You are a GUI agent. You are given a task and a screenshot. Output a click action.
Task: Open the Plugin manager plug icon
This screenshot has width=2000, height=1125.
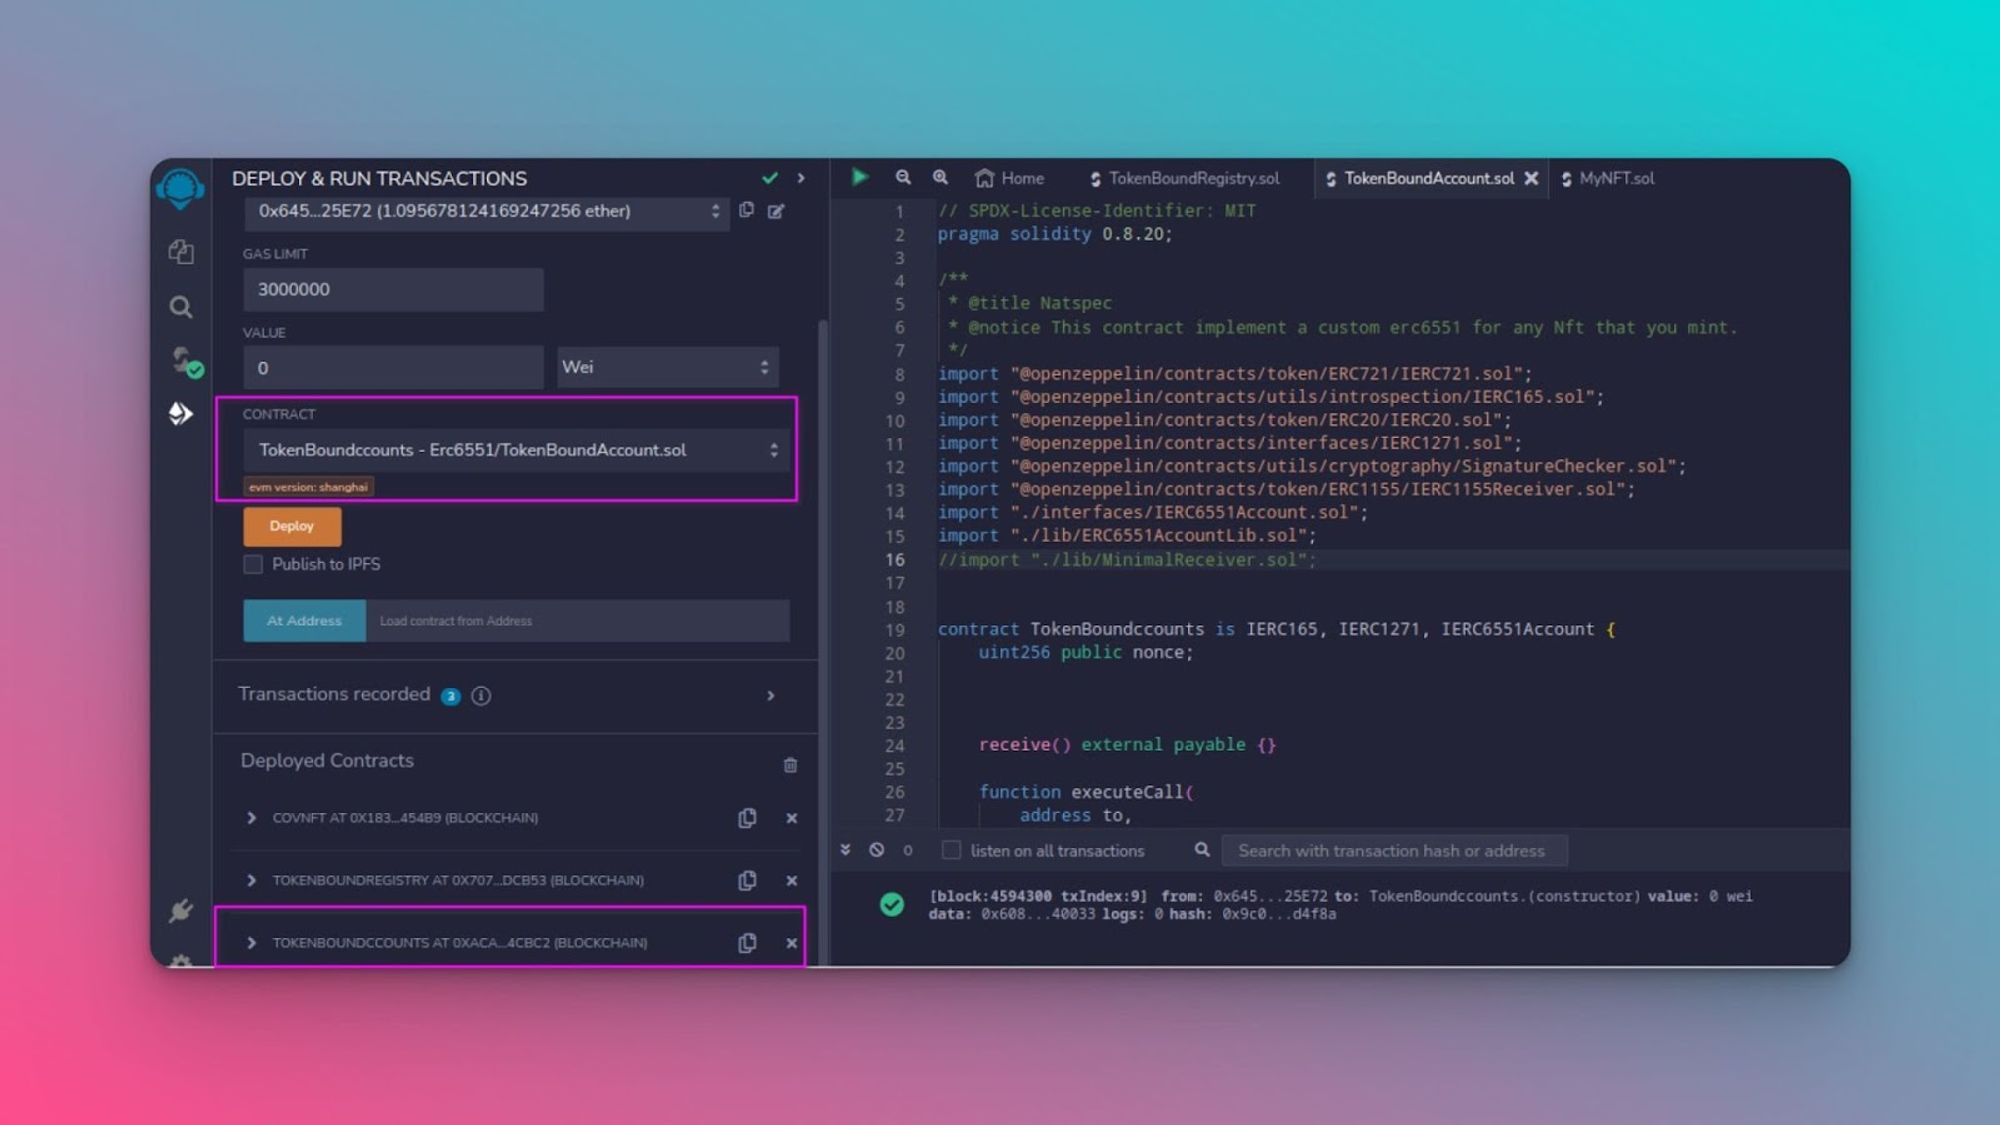click(x=181, y=911)
